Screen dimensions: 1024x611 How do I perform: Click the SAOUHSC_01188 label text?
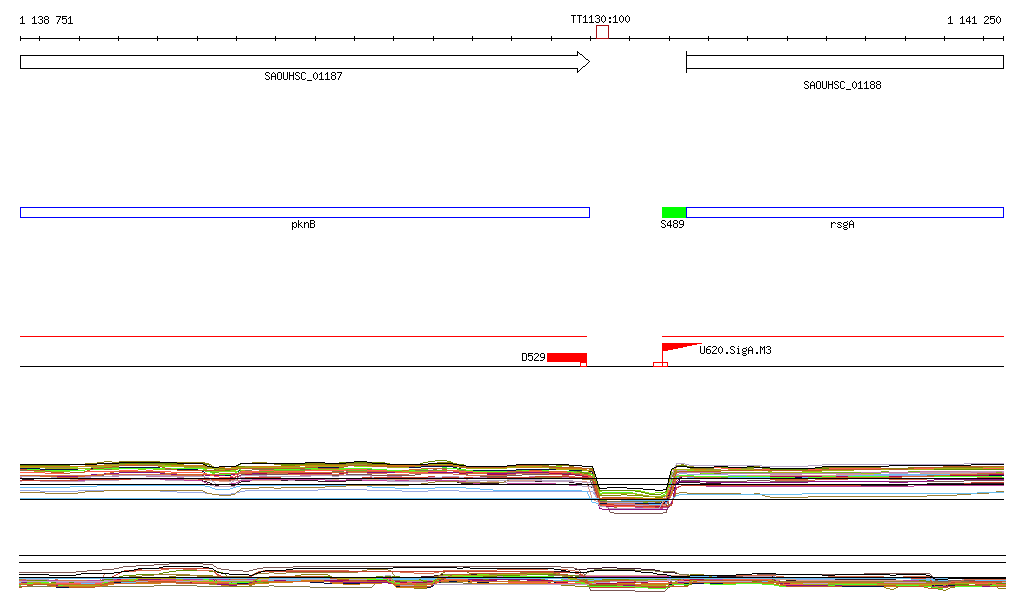842,86
